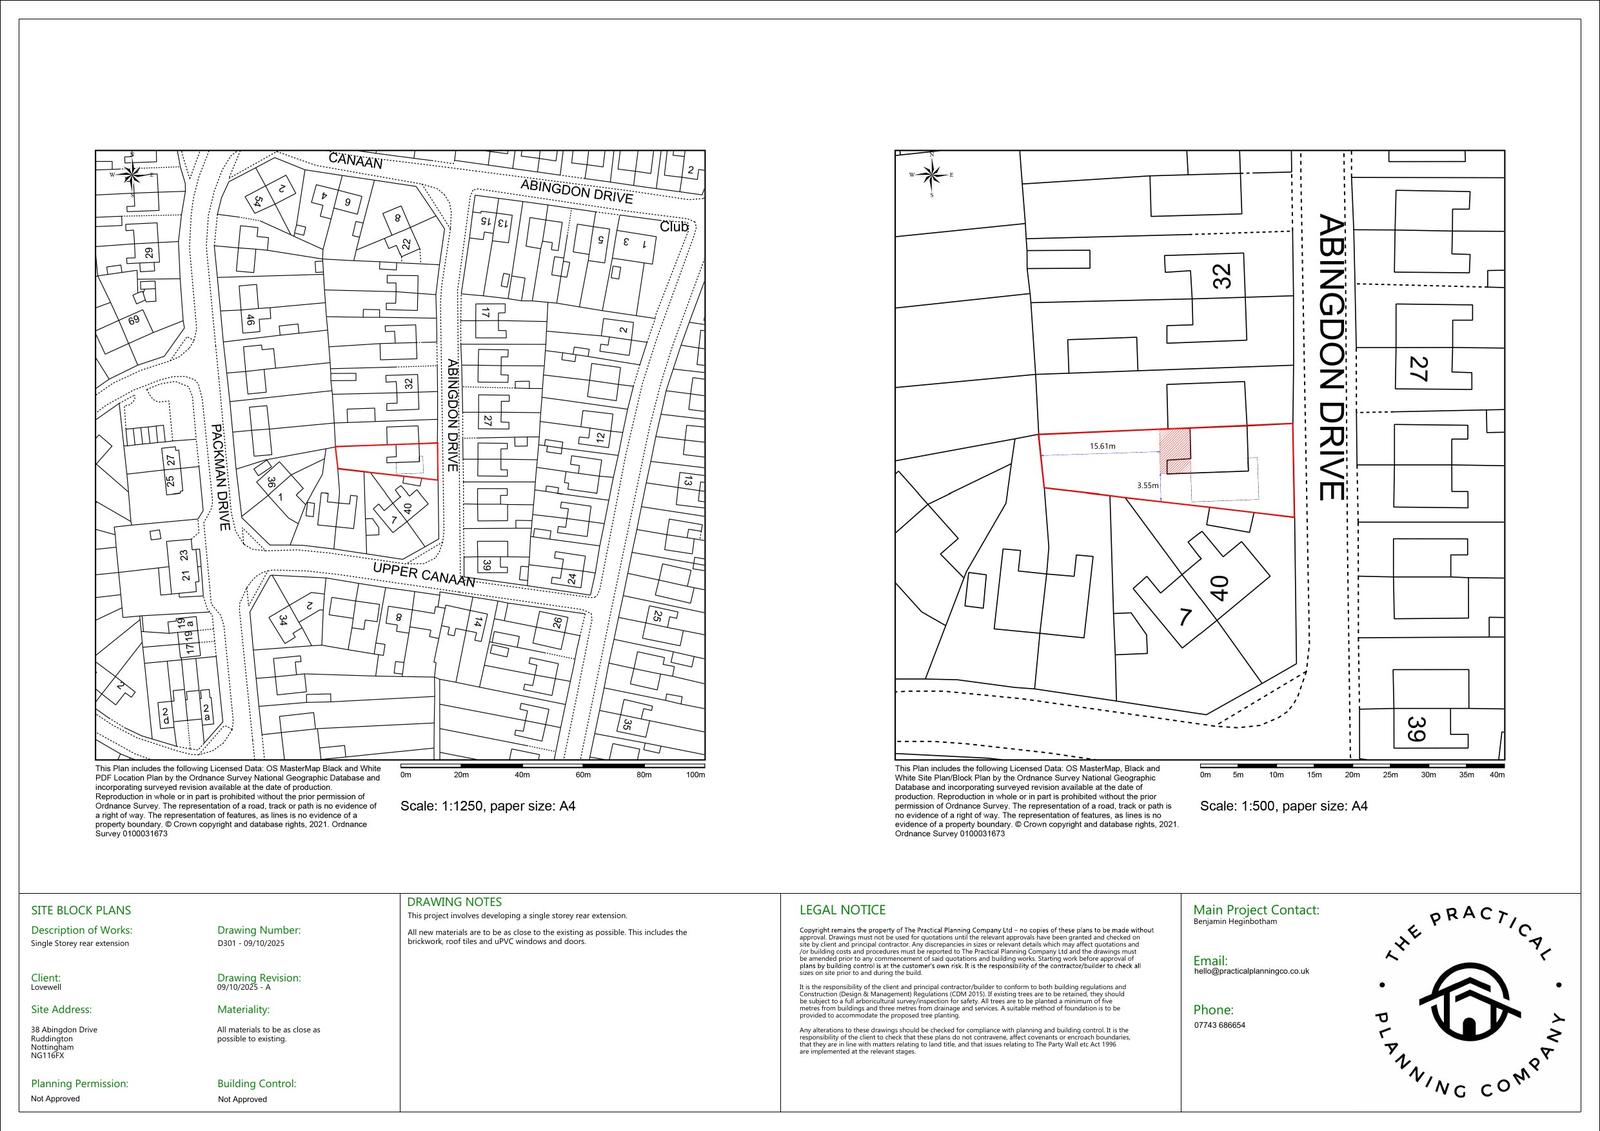Click the phone number 07743 686654

[1219, 1025]
